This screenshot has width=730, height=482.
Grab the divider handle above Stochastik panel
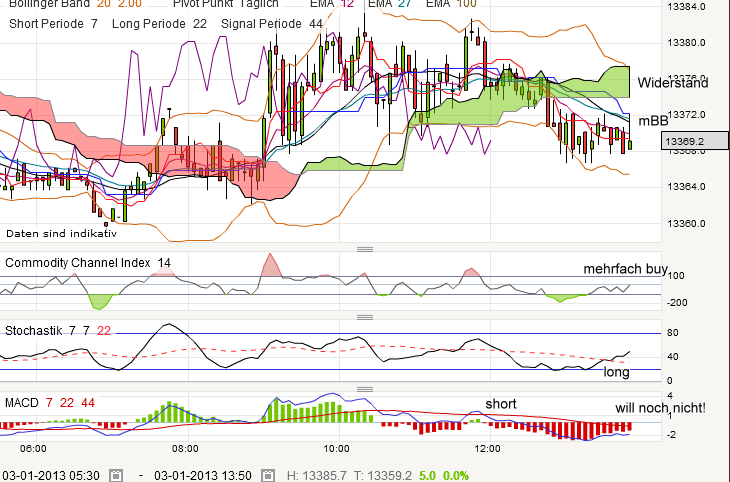coord(365,317)
